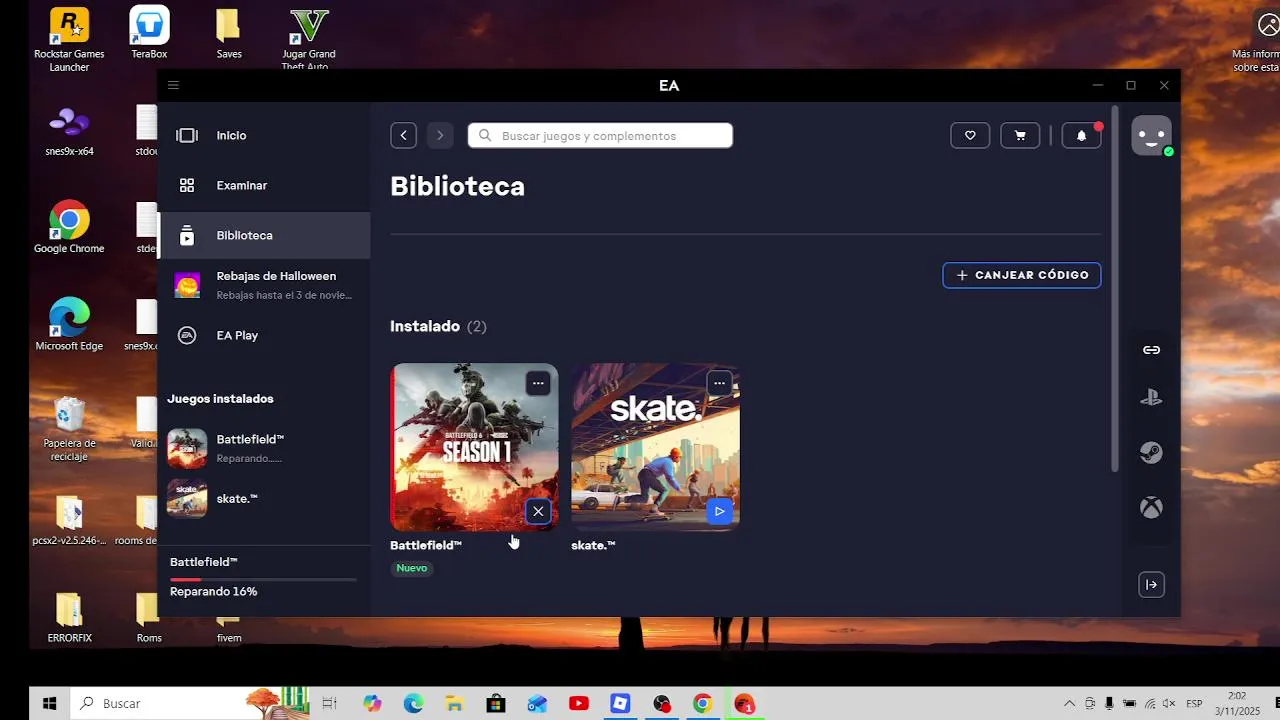Click the linked accounts chain icon
This screenshot has width=1280, height=720.
click(x=1151, y=350)
